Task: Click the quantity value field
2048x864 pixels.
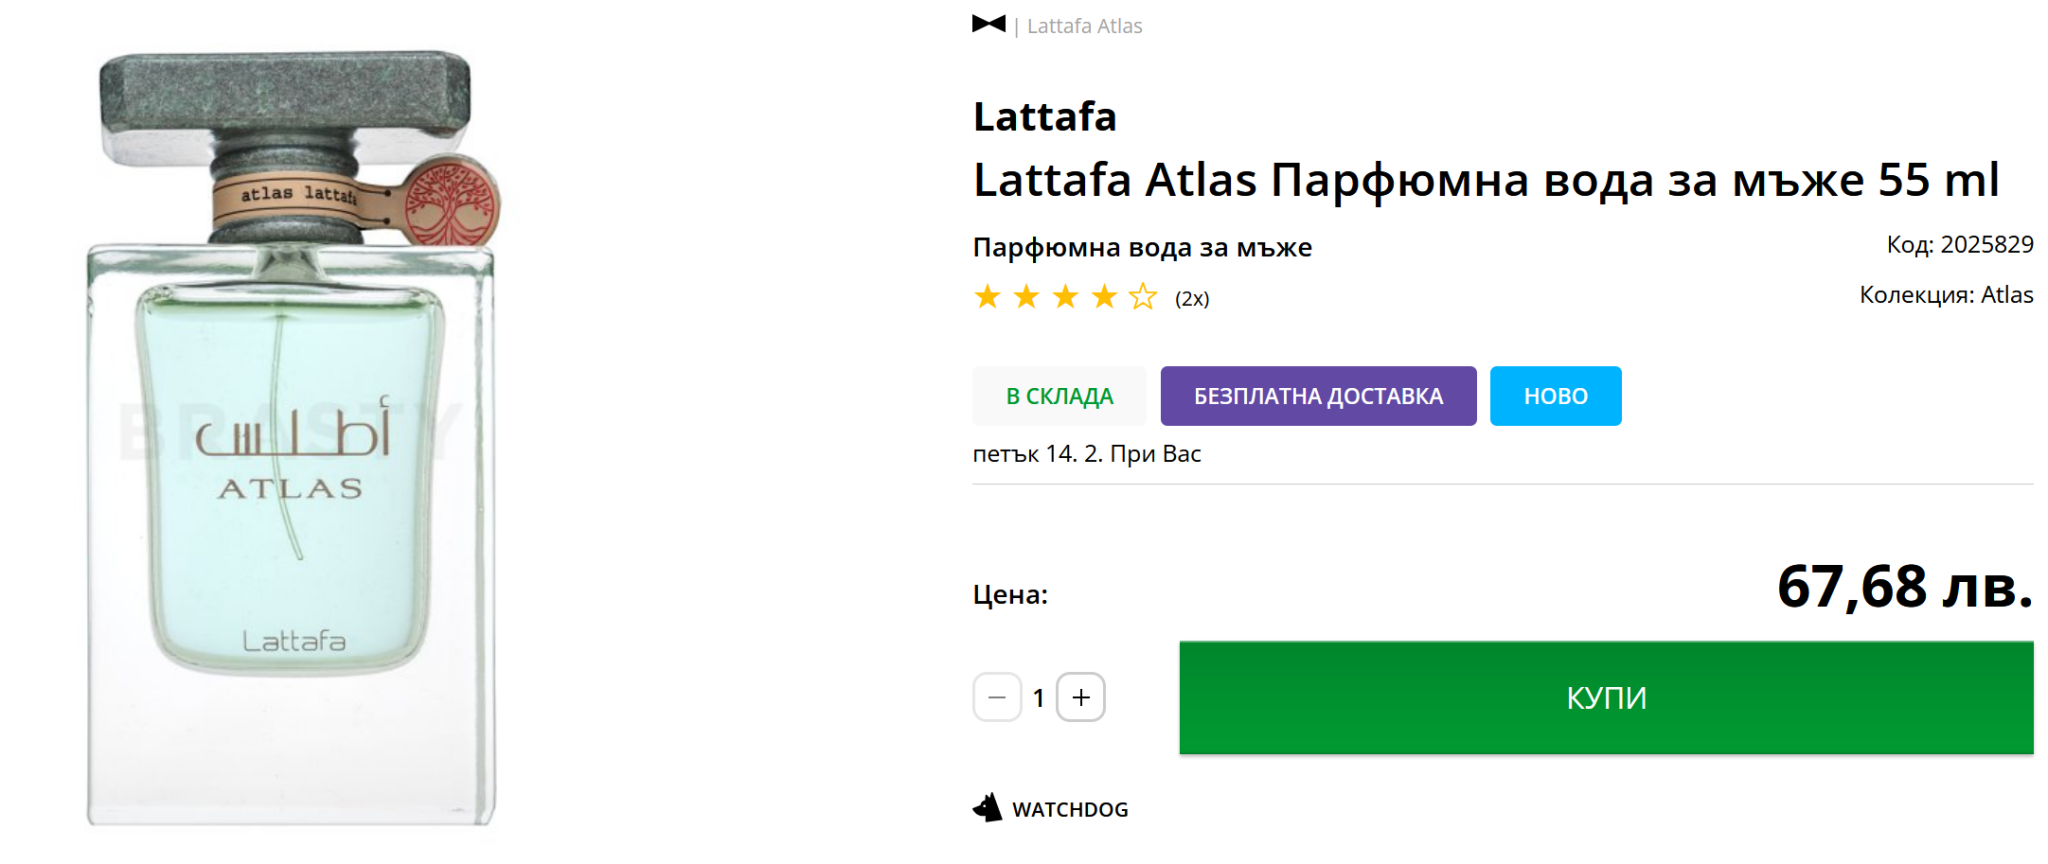Action: (1039, 698)
